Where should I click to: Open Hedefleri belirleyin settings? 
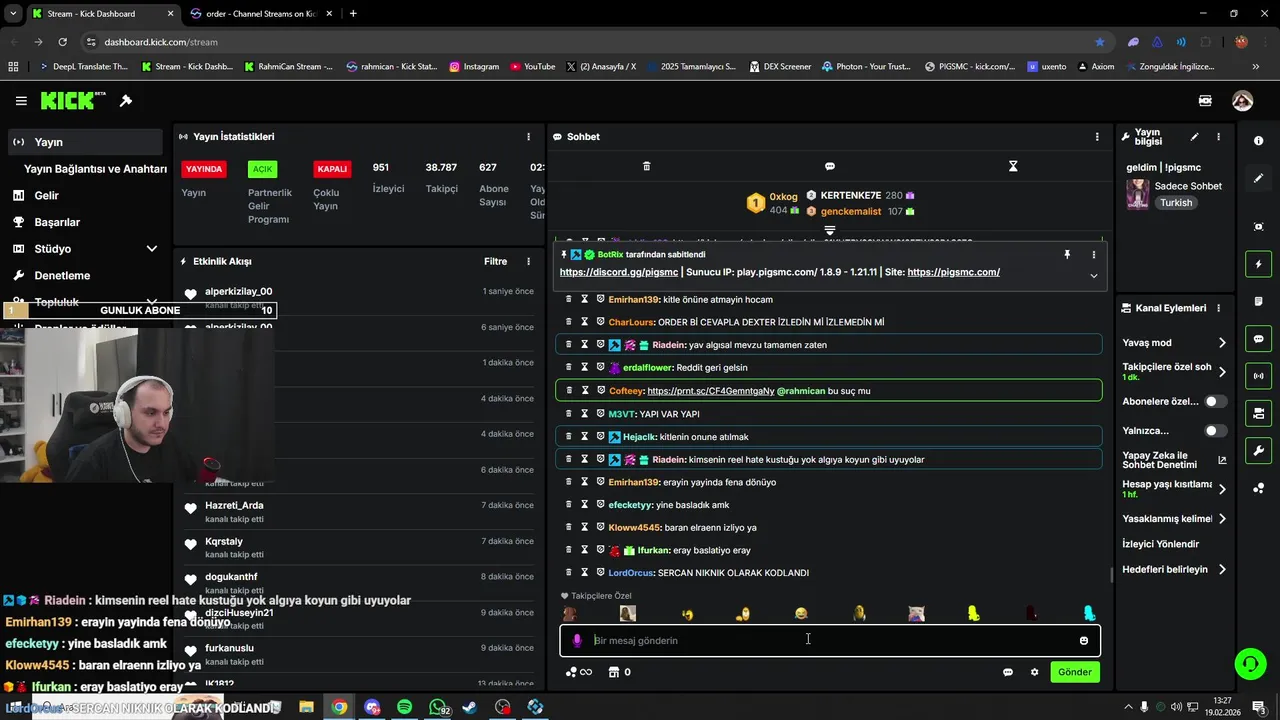pos(1174,570)
